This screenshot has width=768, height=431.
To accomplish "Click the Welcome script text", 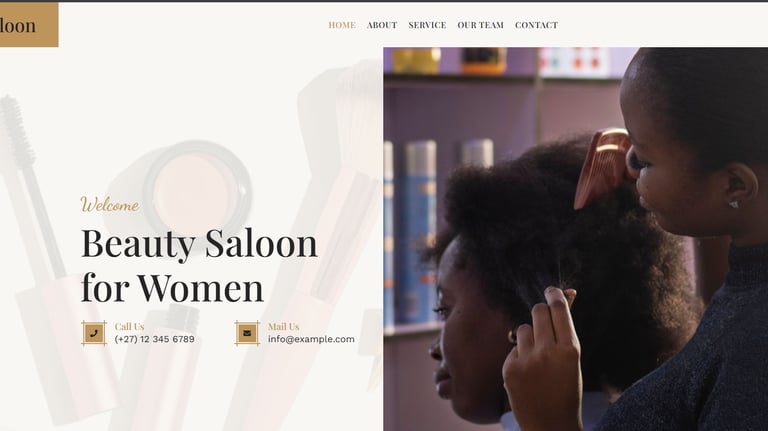I will [x=110, y=204].
